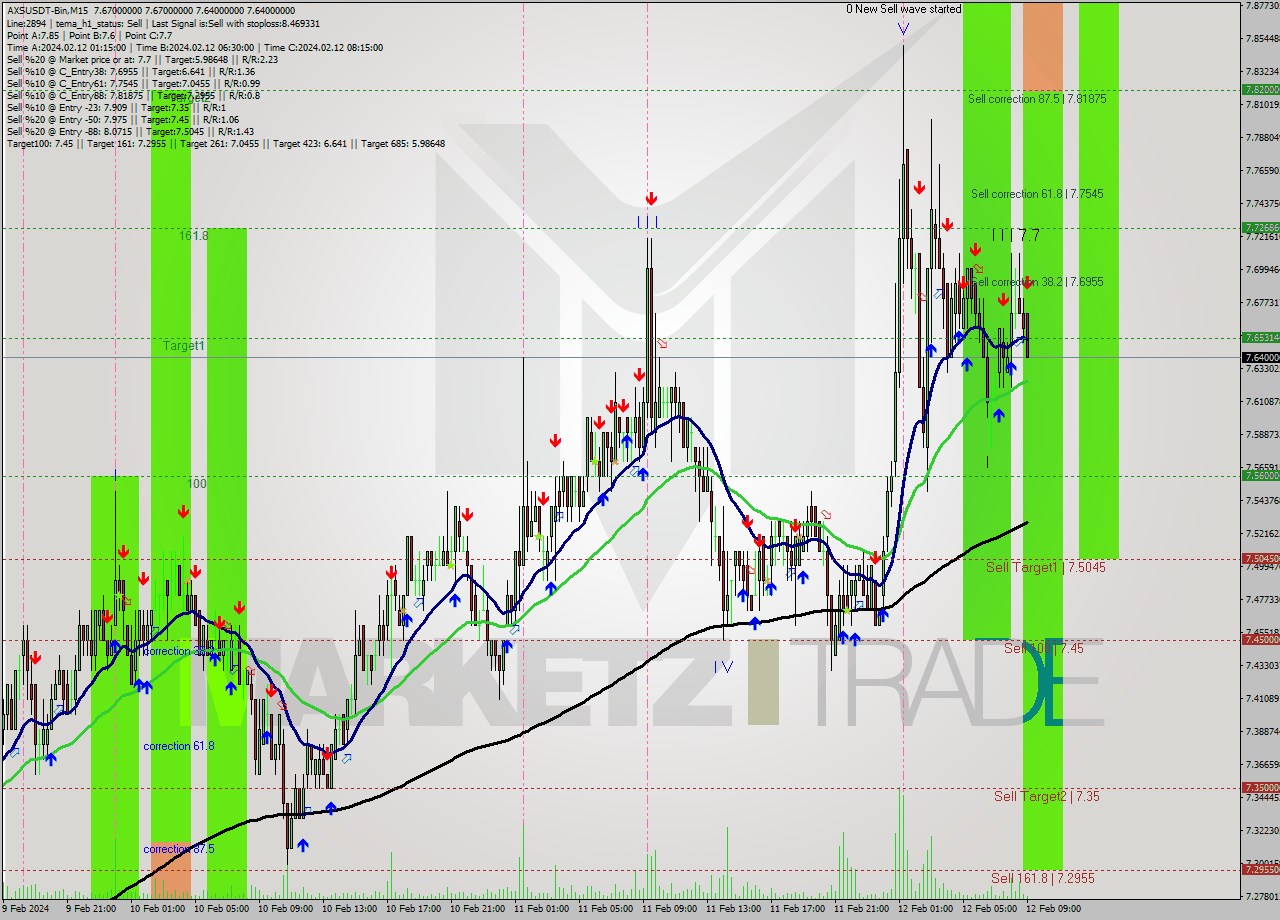The image size is (1280, 920).
Task: Click the black 7.64000 current price tag
Action: [1260, 357]
